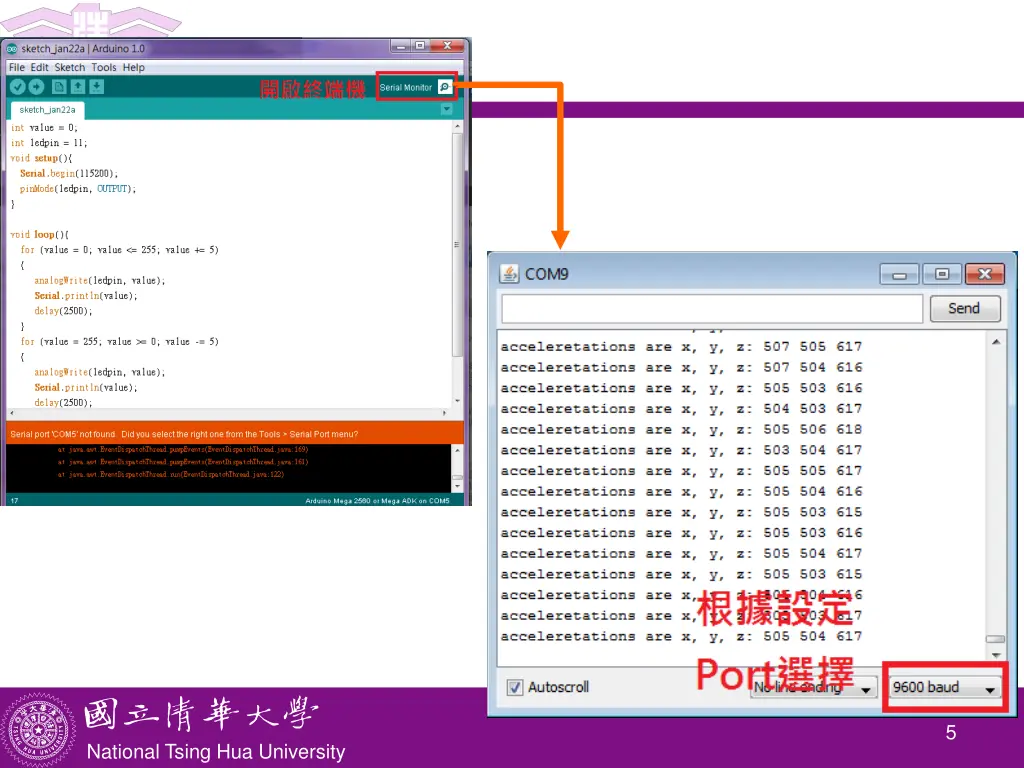The image size is (1024, 768).
Task: Click line number 17 in Arduino status bar
Action: click(14, 501)
